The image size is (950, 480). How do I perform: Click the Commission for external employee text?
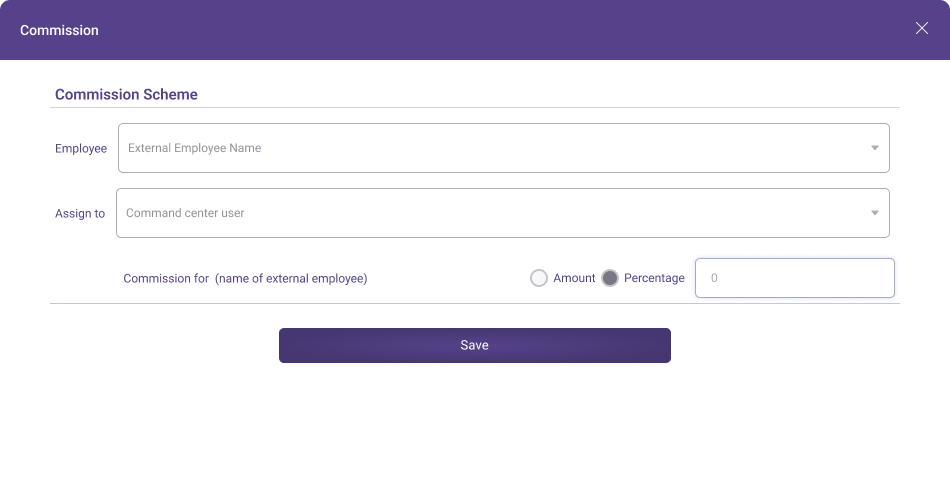point(245,278)
